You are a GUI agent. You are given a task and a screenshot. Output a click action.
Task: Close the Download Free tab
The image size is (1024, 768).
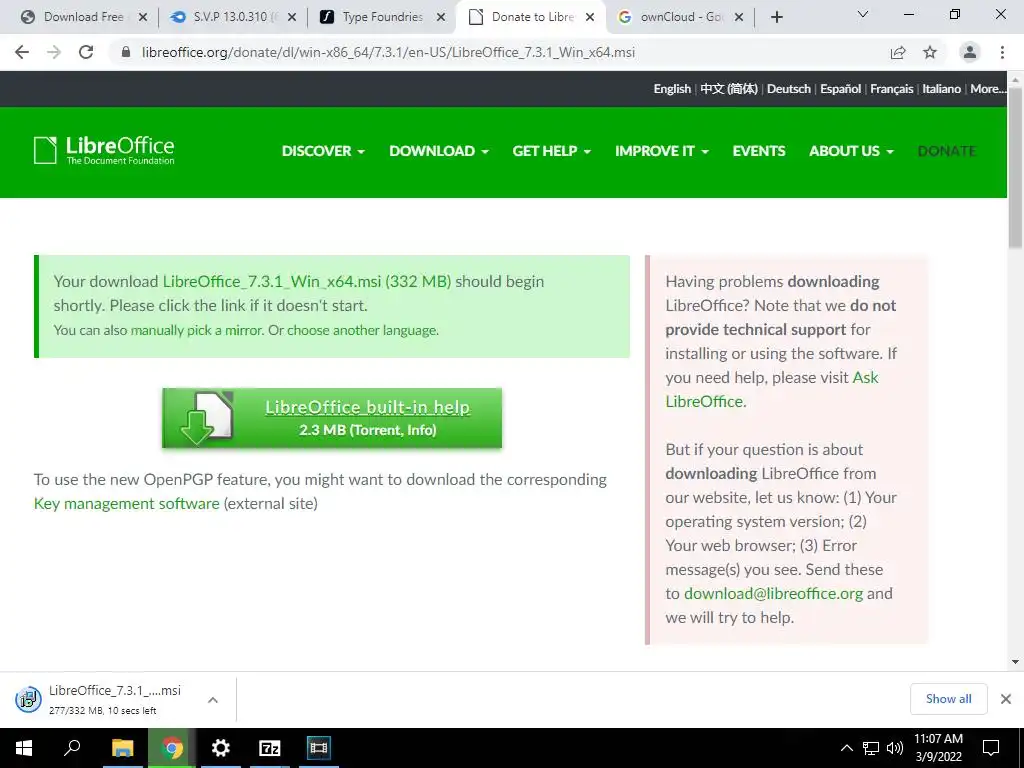pyautogui.click(x=143, y=17)
